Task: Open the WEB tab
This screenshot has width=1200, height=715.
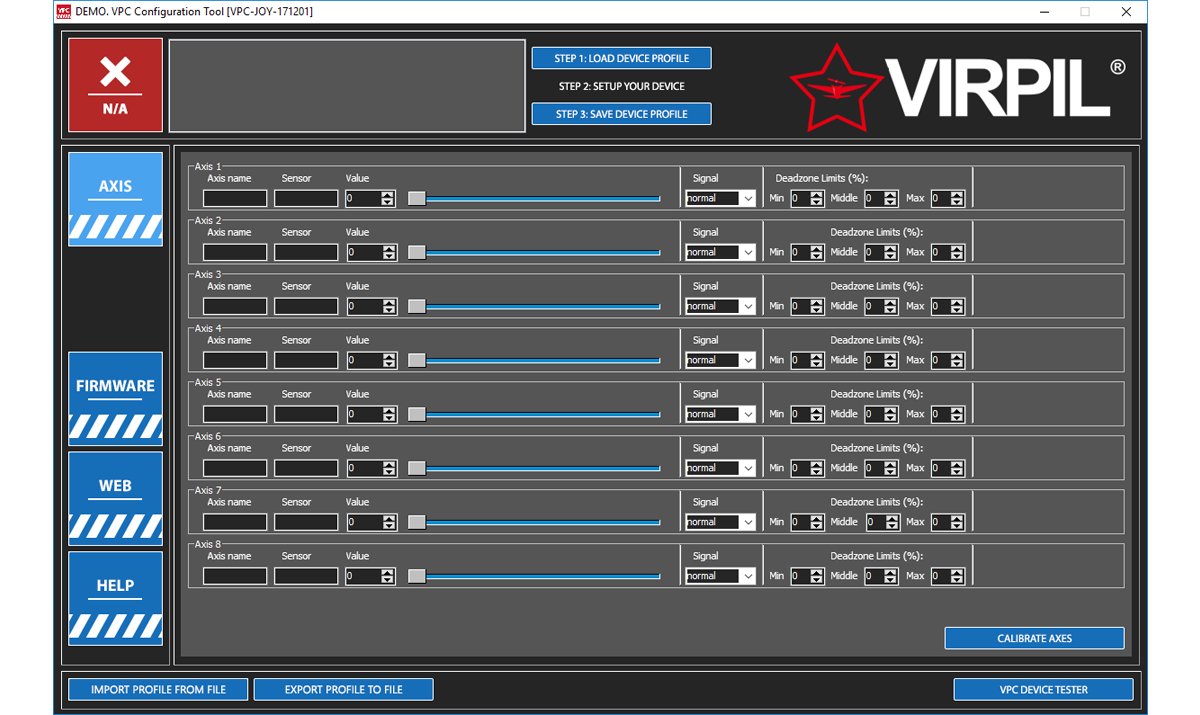Action: (x=115, y=498)
